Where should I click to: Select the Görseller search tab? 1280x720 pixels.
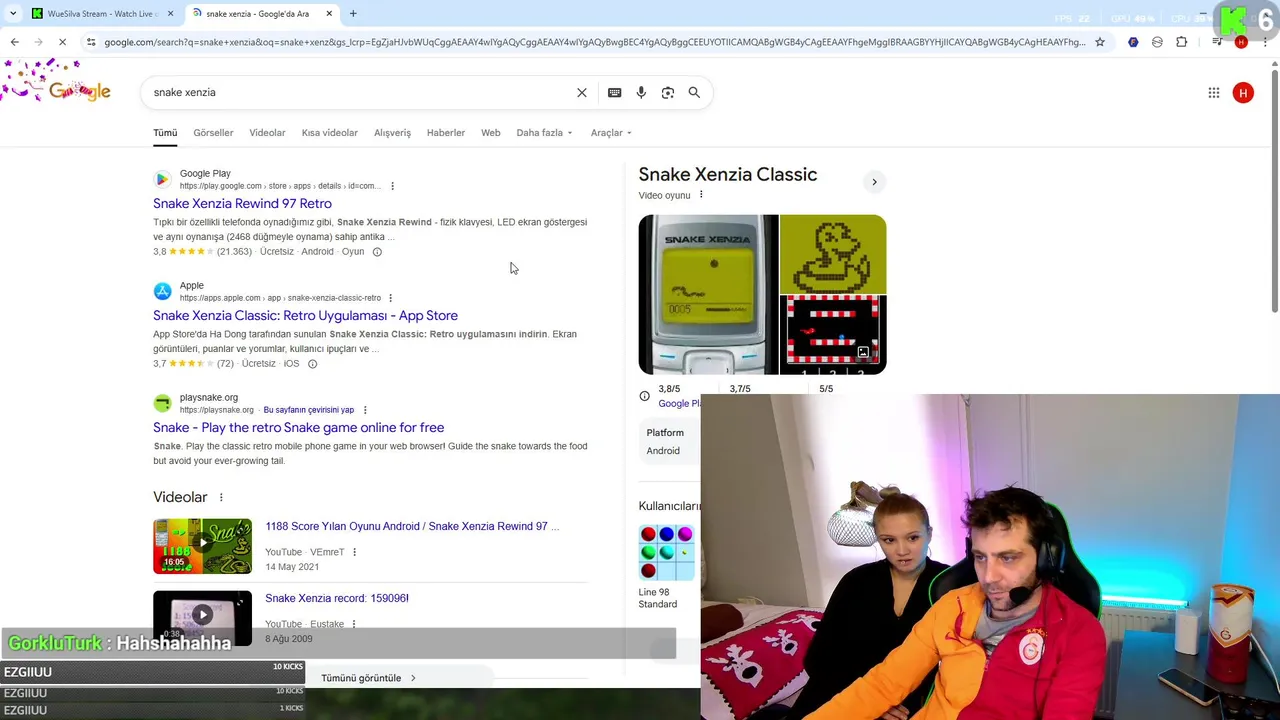(213, 132)
